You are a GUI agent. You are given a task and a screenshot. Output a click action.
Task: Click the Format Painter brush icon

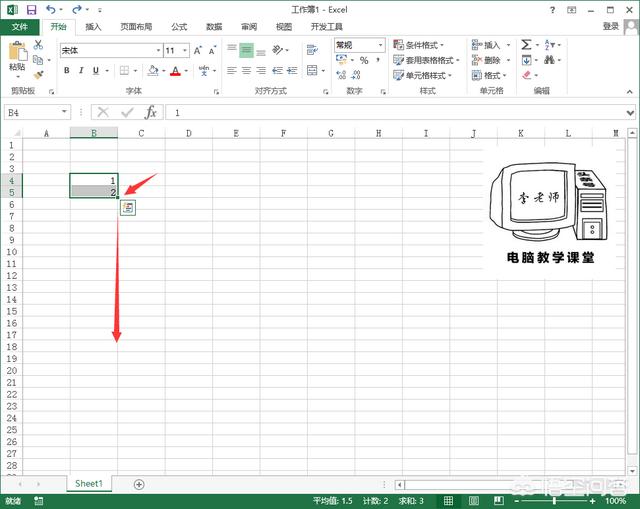point(38,74)
